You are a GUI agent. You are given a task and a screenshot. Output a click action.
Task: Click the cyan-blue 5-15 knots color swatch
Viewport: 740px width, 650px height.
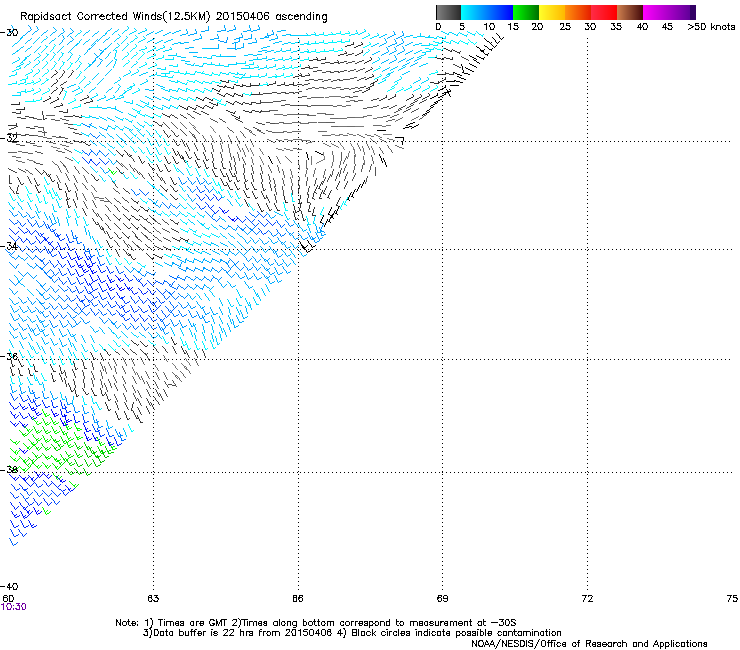tap(487, 12)
